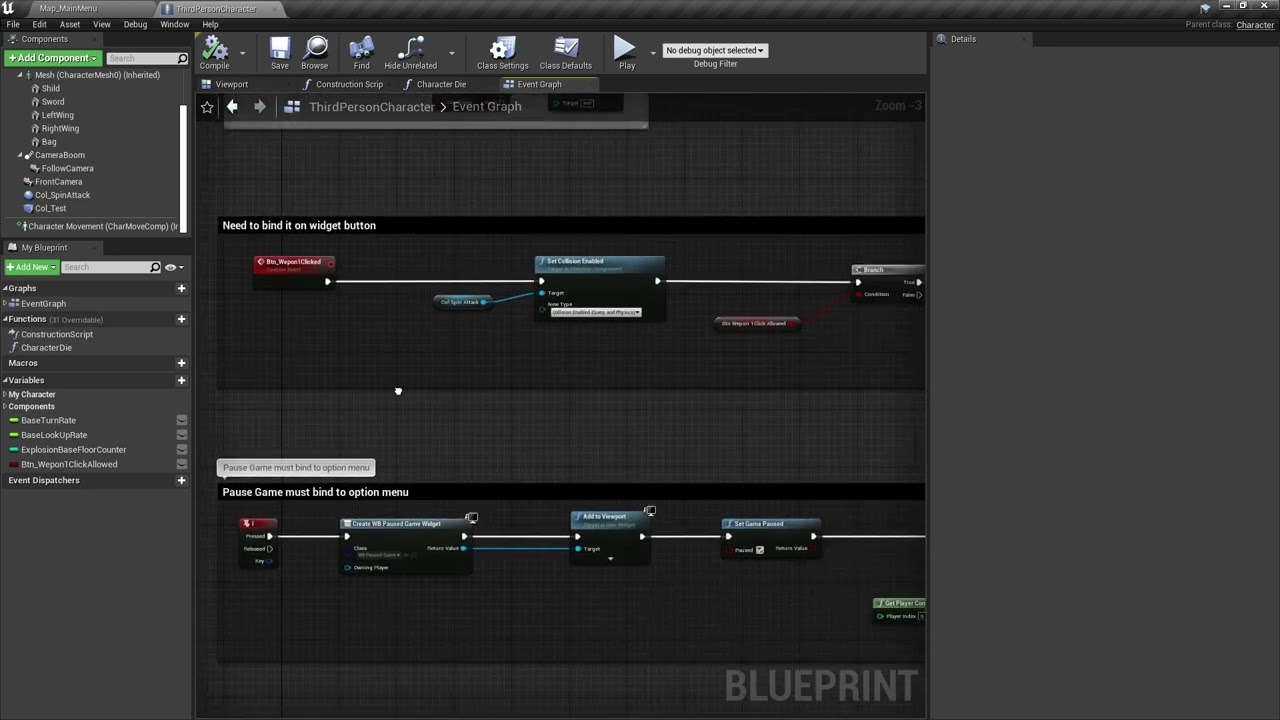
Task: Go forward with the right navigation arrow
Action: point(260,106)
